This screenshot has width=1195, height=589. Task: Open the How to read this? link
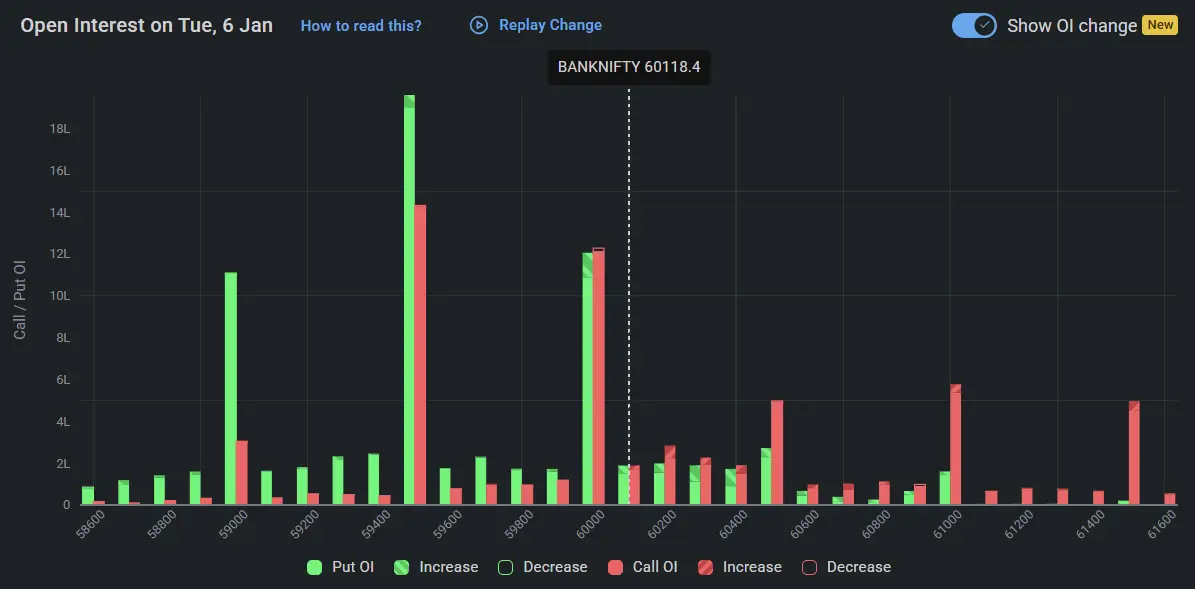point(361,25)
